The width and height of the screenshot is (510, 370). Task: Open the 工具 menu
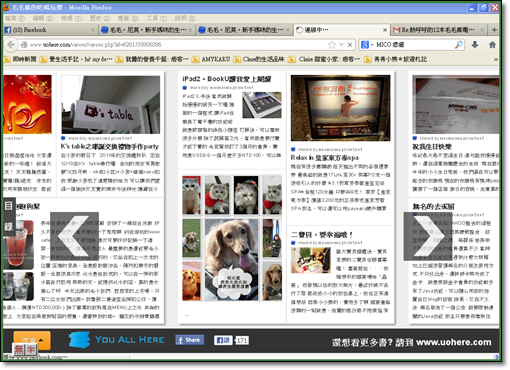click(157, 18)
